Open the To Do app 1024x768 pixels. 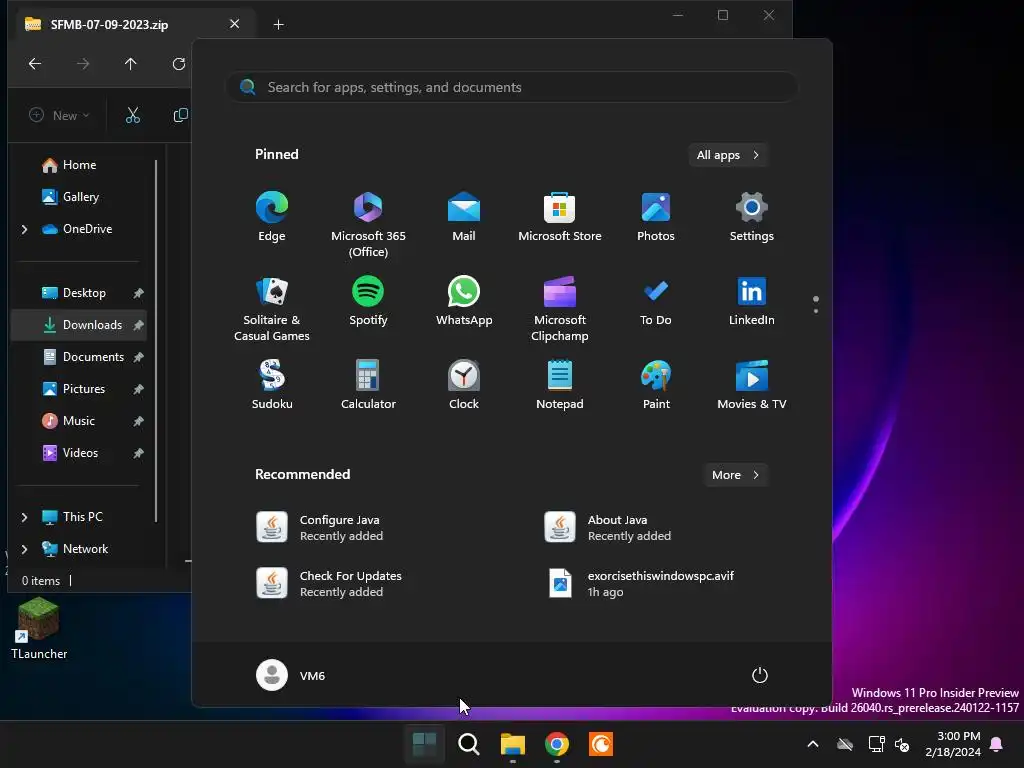656,300
